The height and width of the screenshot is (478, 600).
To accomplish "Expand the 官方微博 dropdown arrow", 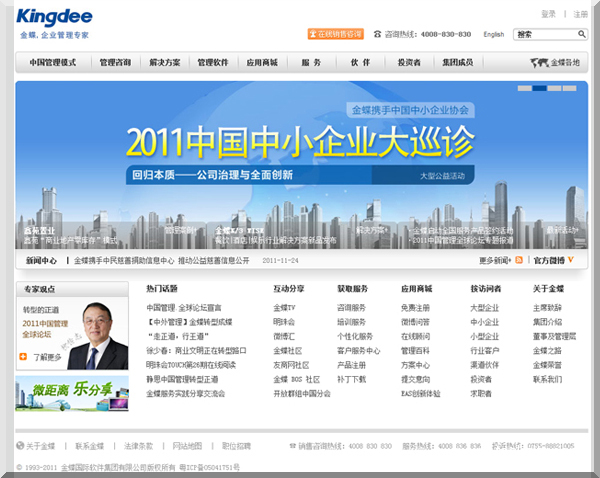I will pyautogui.click(x=571, y=260).
